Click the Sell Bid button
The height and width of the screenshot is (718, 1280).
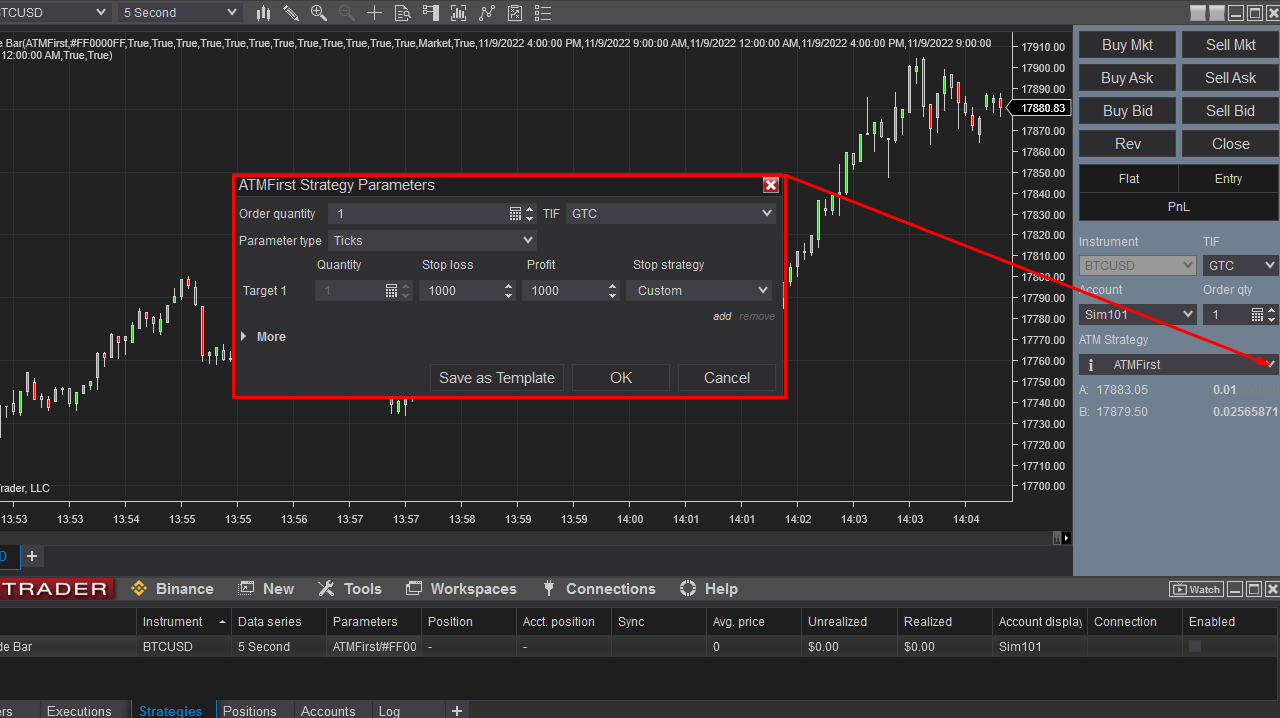[x=1230, y=111]
